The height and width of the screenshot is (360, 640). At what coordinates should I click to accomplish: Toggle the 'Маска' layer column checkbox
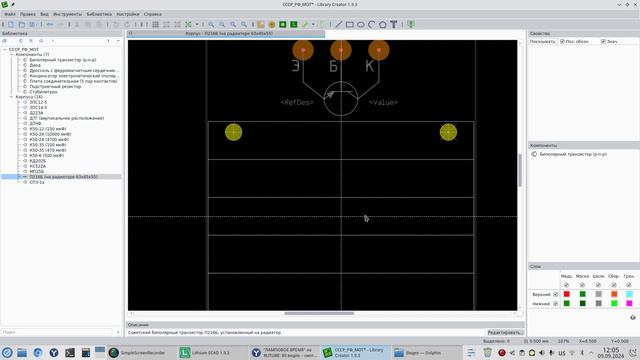(582, 285)
